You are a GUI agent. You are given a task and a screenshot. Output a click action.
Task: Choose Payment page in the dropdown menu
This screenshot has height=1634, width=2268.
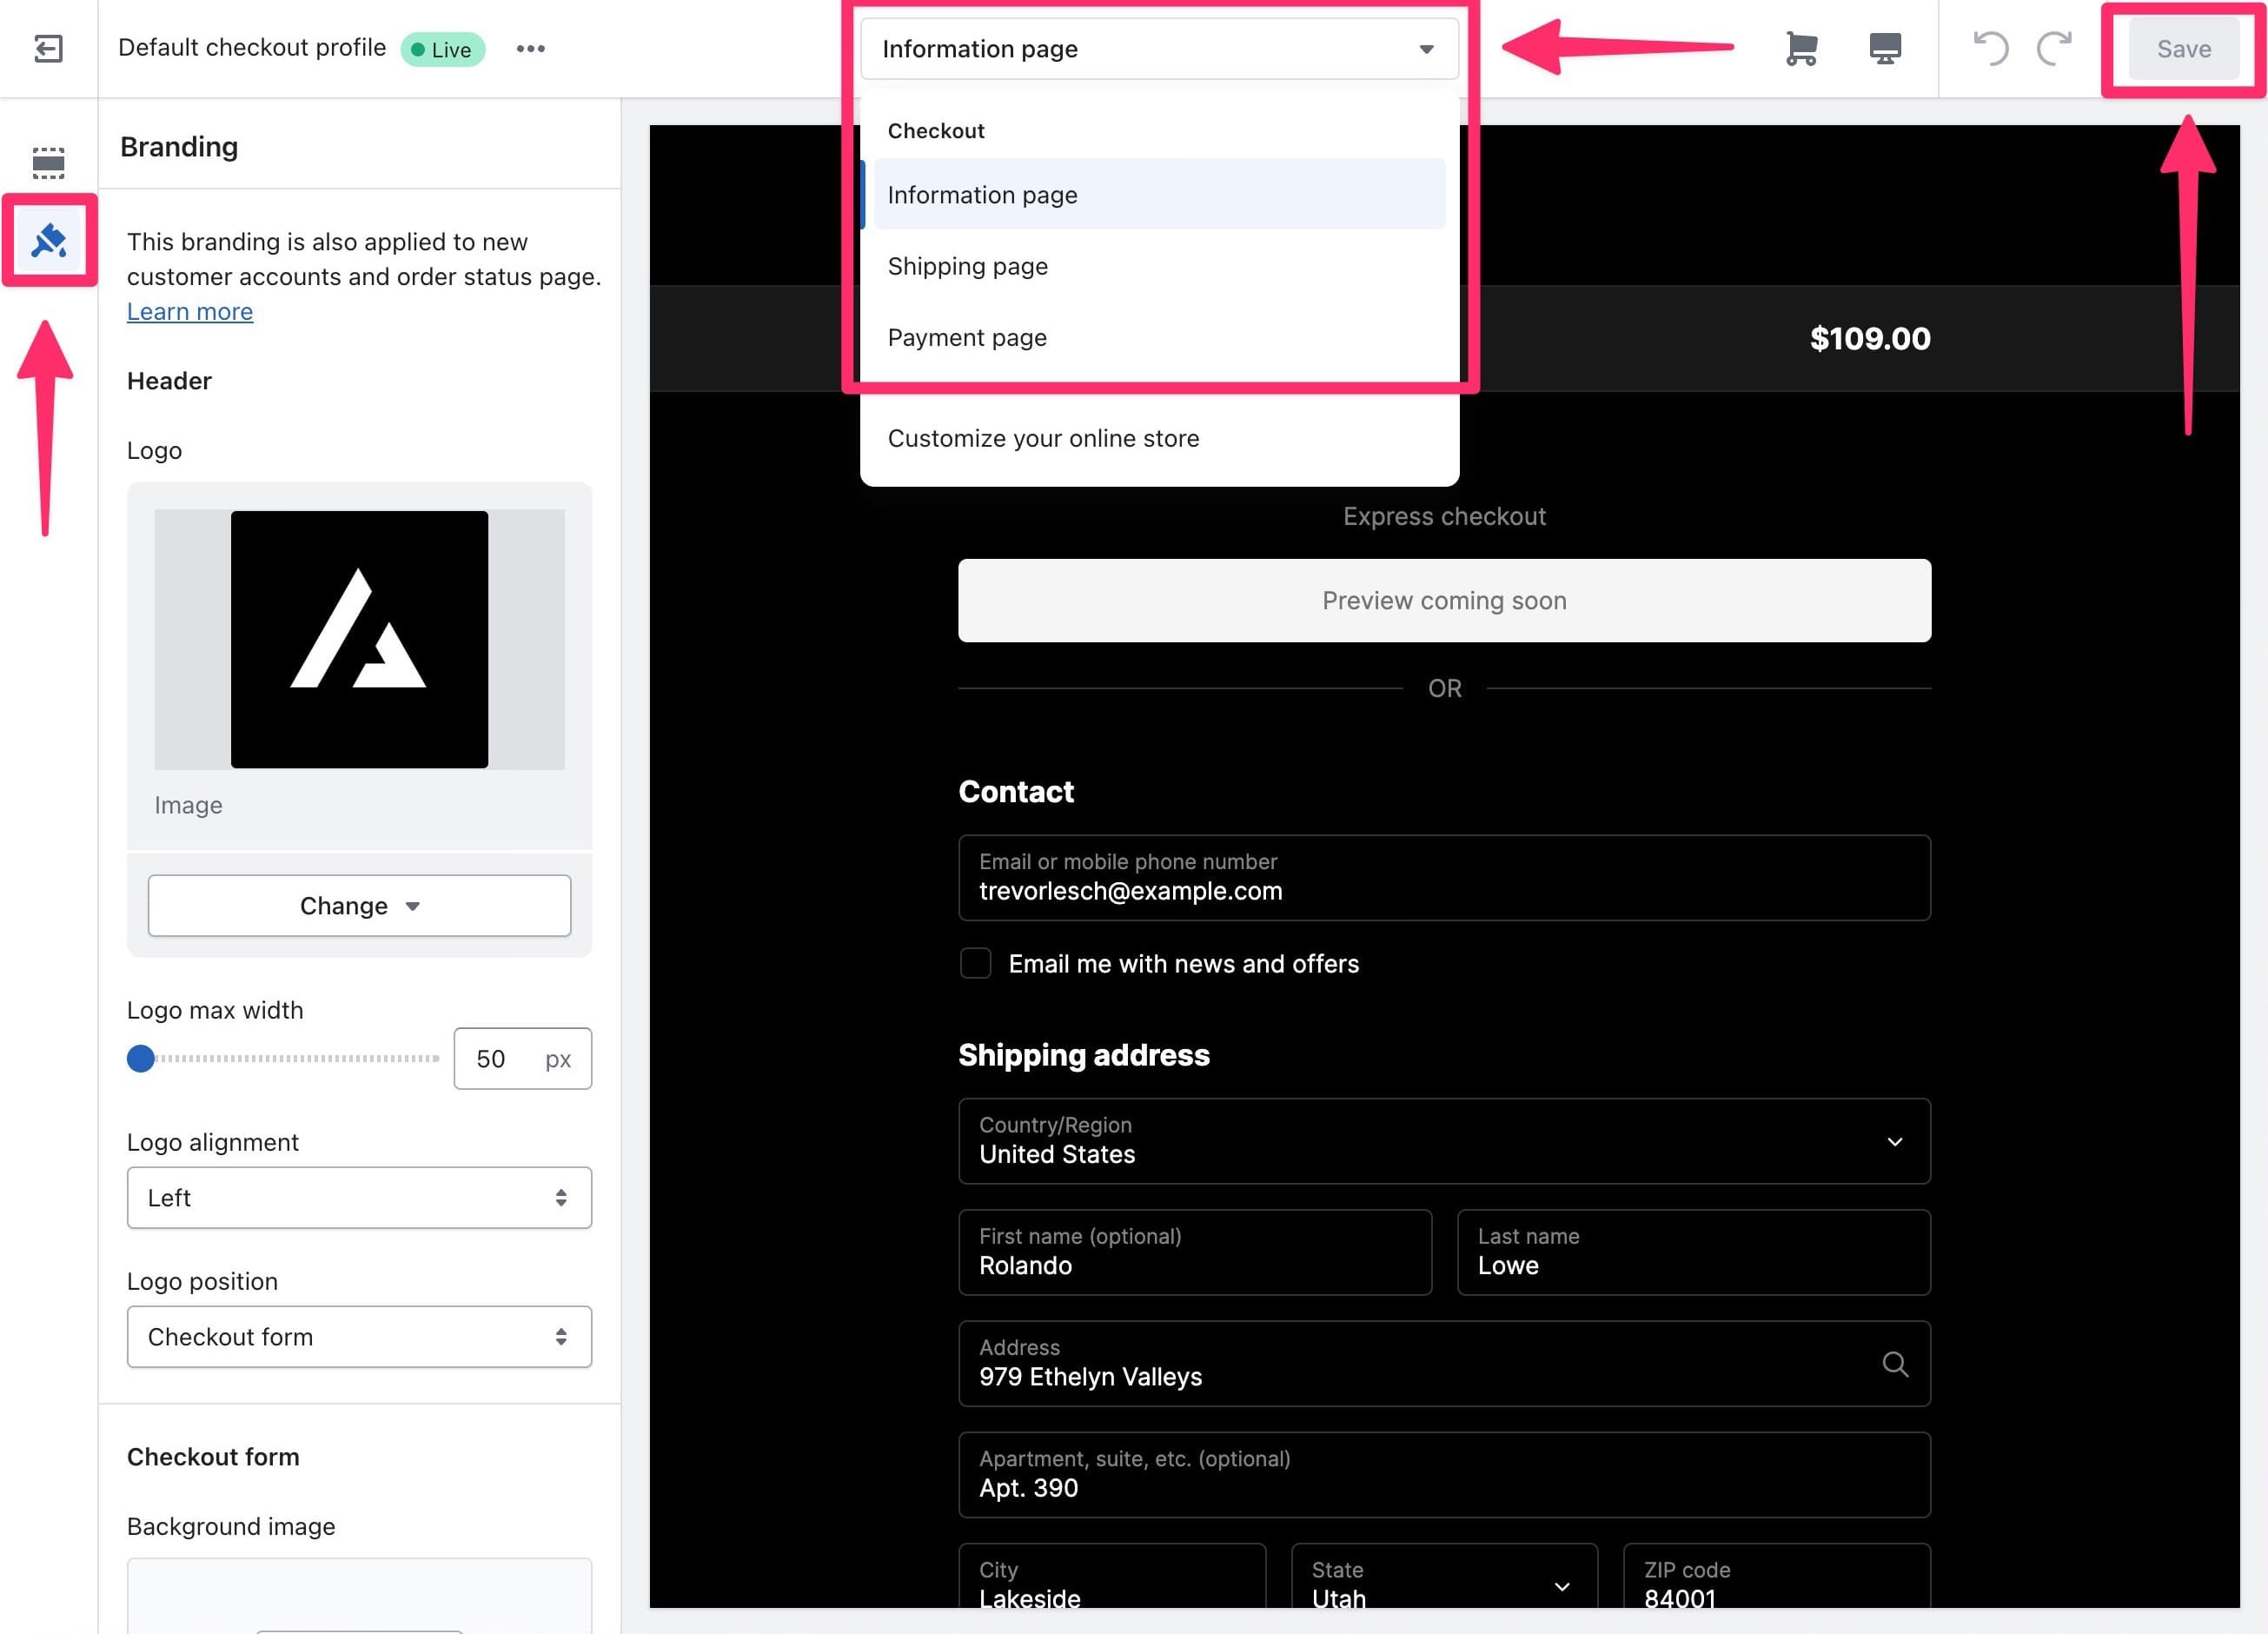(966, 337)
